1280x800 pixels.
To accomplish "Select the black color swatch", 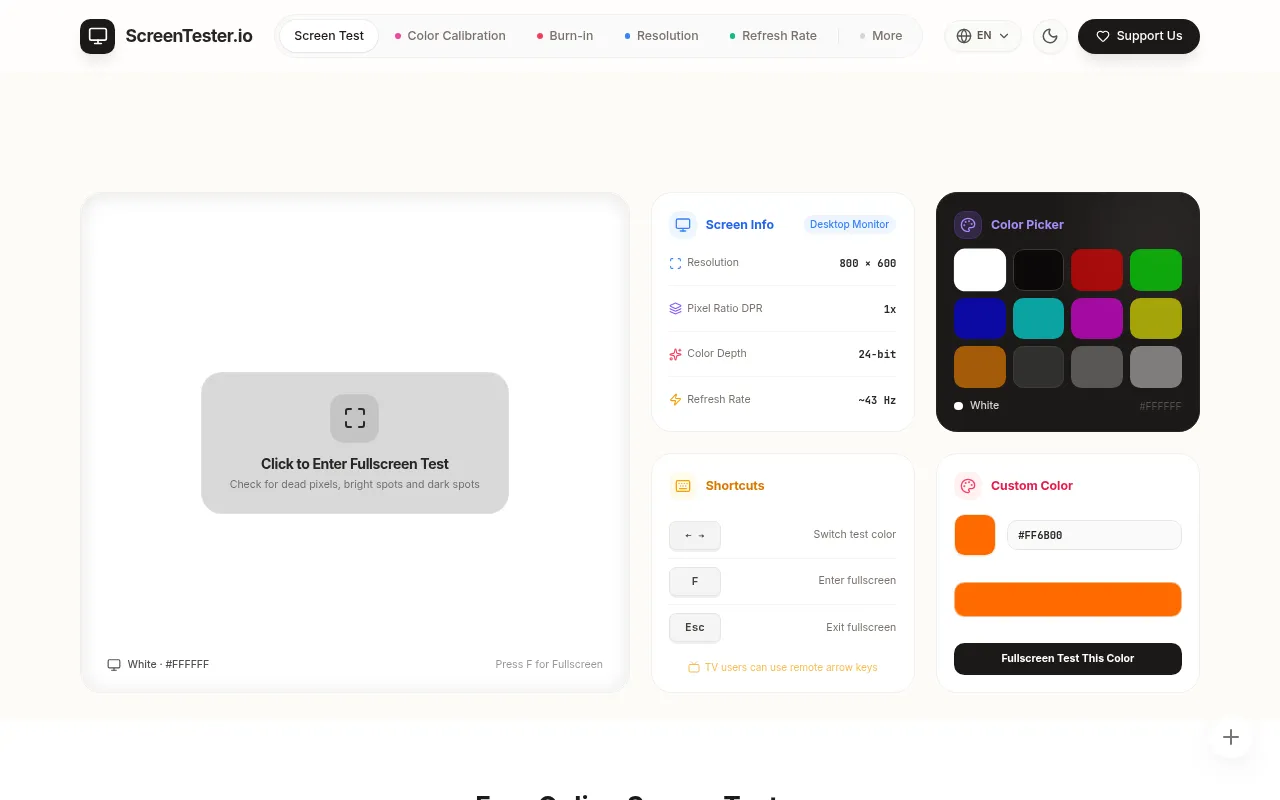I will [x=1039, y=270].
